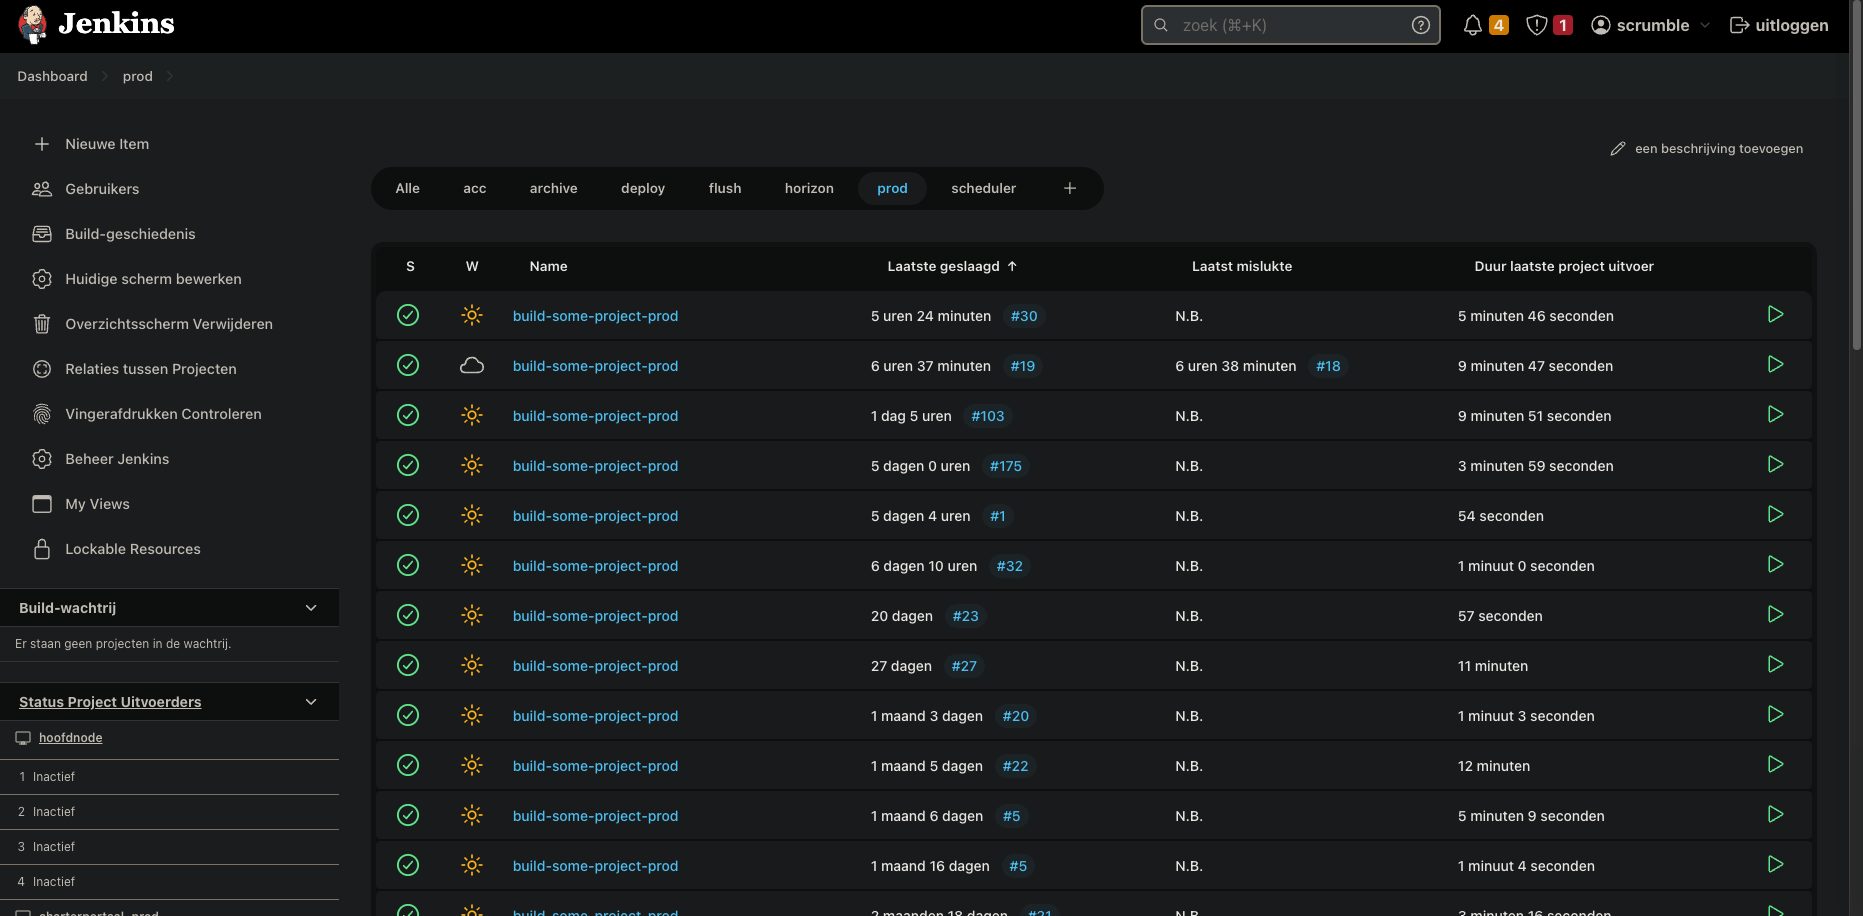This screenshot has width=1863, height=916.
Task: Collapse the Build-wachtrij panel
Action: click(311, 608)
